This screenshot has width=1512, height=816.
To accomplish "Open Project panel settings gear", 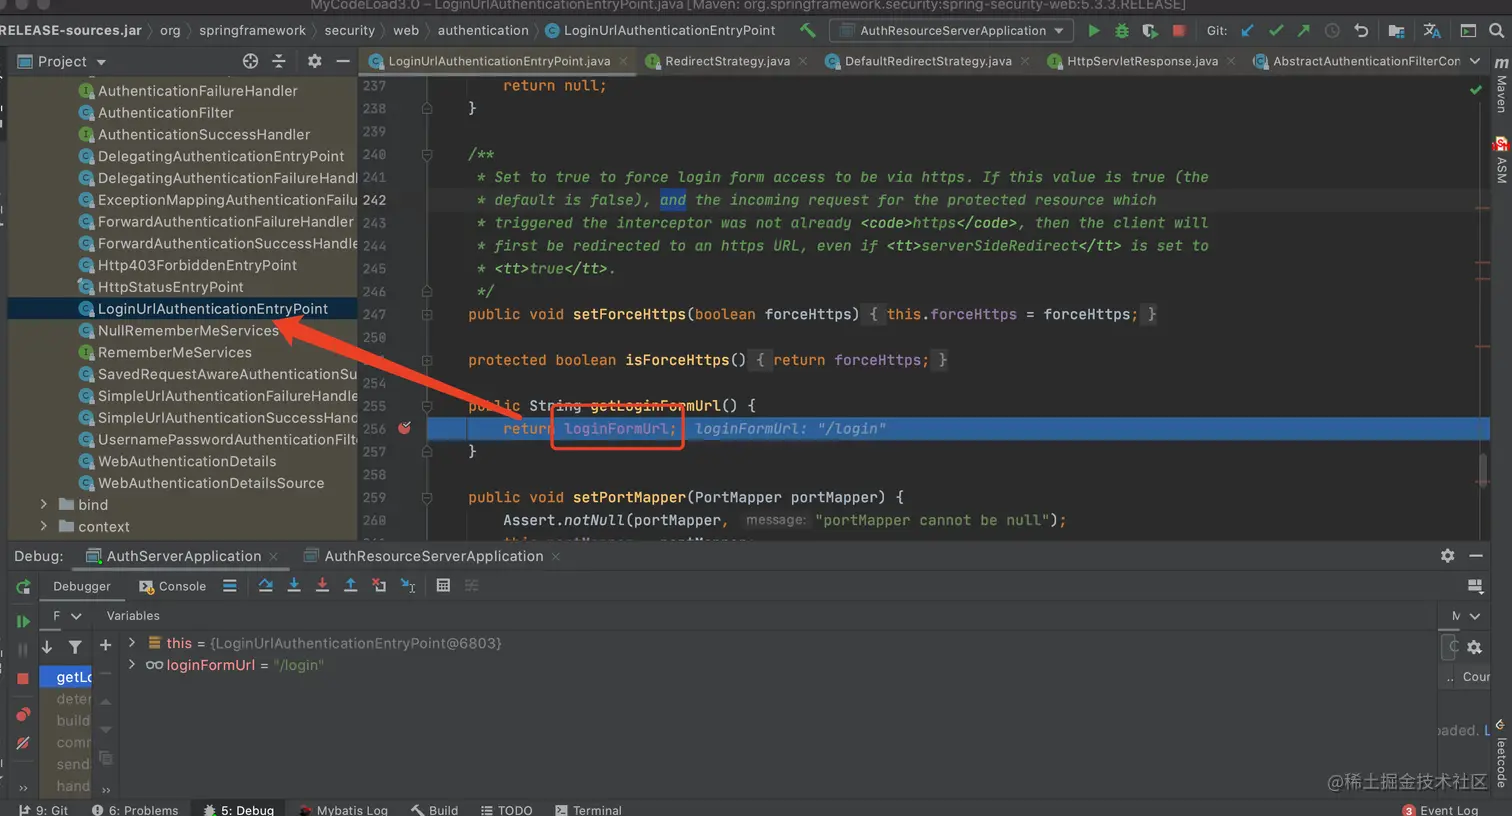I will (314, 61).
